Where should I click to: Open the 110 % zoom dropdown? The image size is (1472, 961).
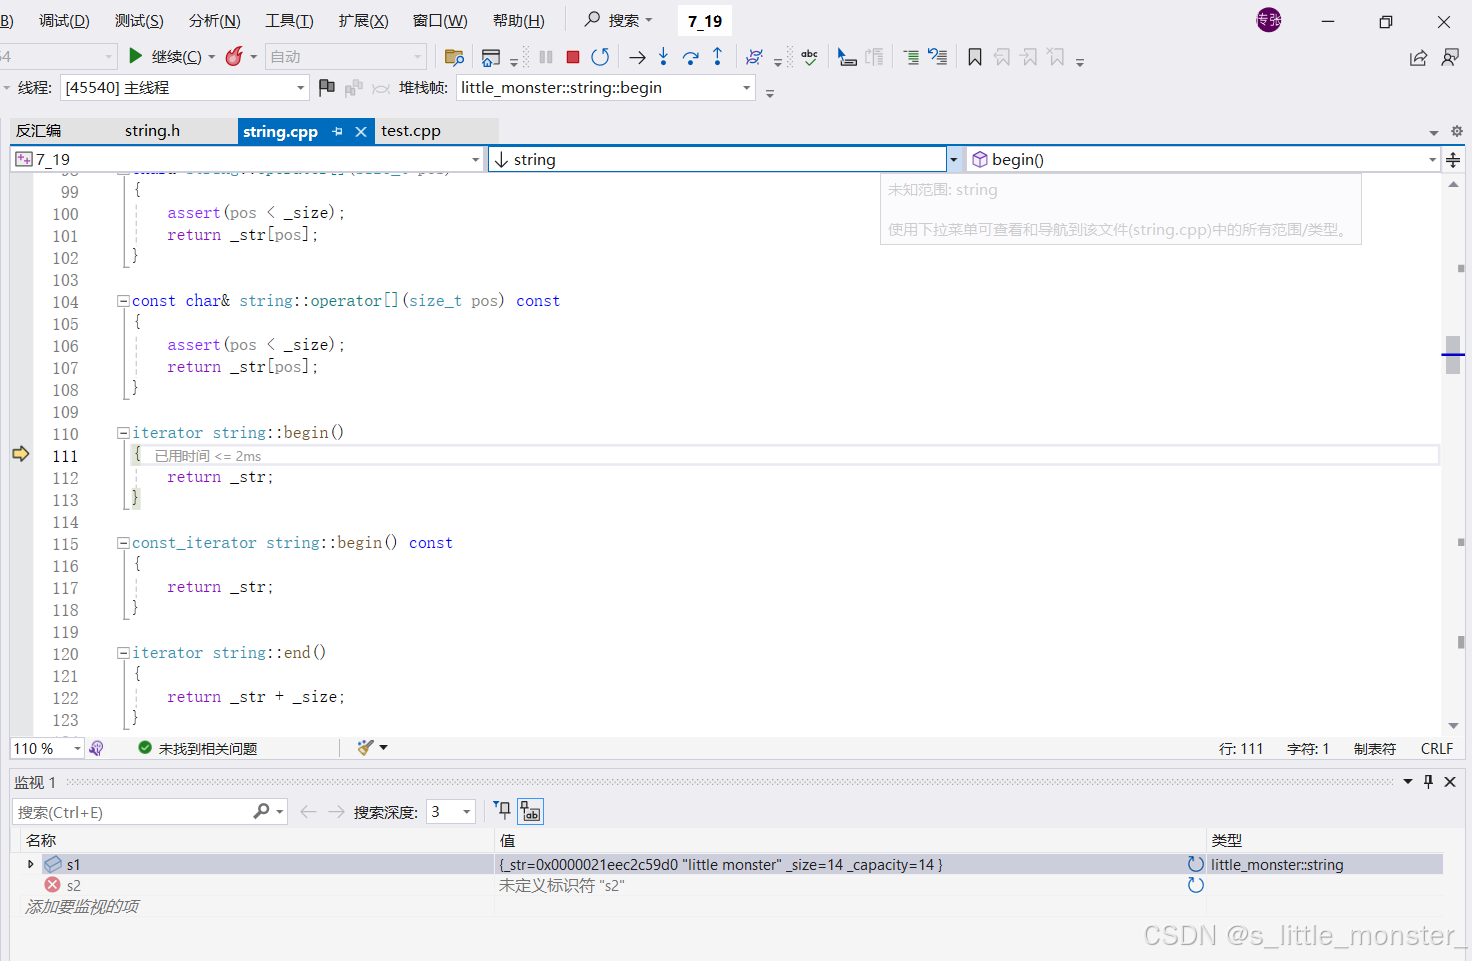tap(77, 748)
